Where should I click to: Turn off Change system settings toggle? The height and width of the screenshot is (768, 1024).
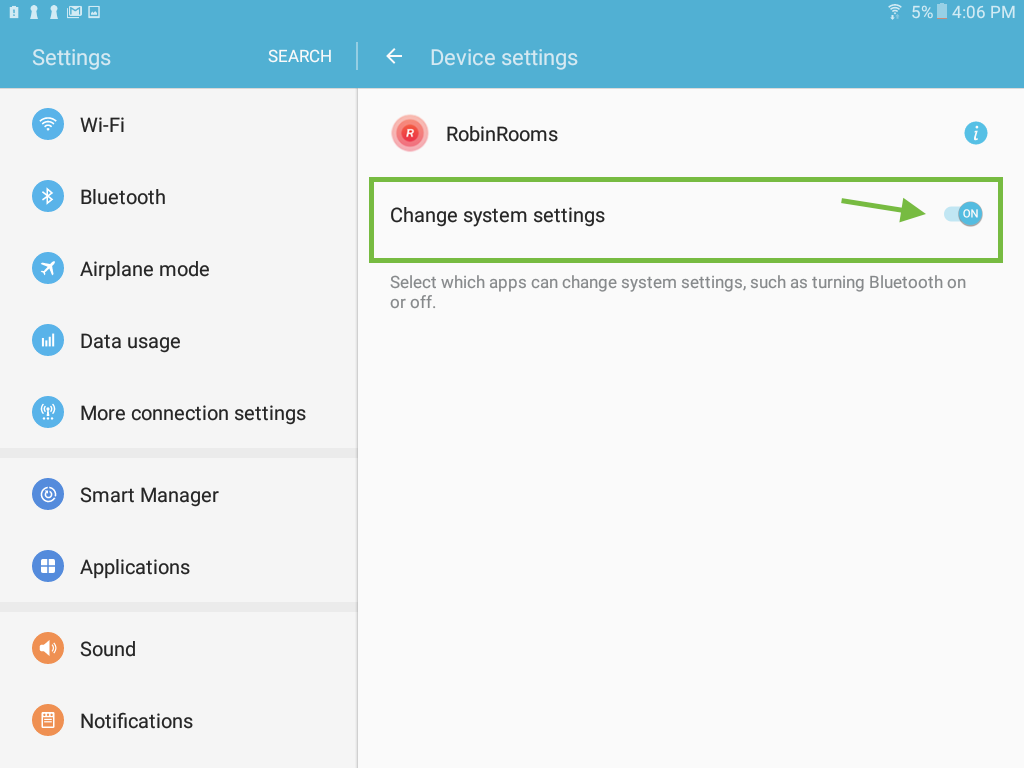[963, 214]
